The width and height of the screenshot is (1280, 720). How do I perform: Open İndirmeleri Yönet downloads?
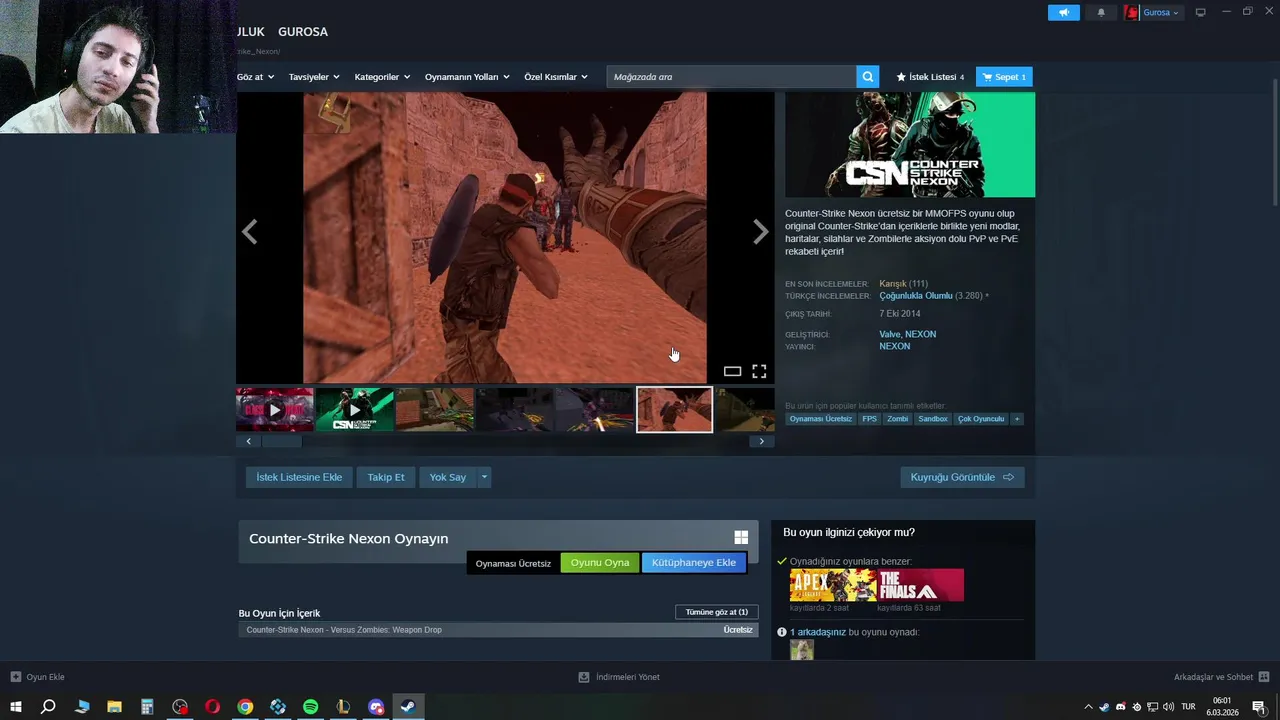point(619,677)
